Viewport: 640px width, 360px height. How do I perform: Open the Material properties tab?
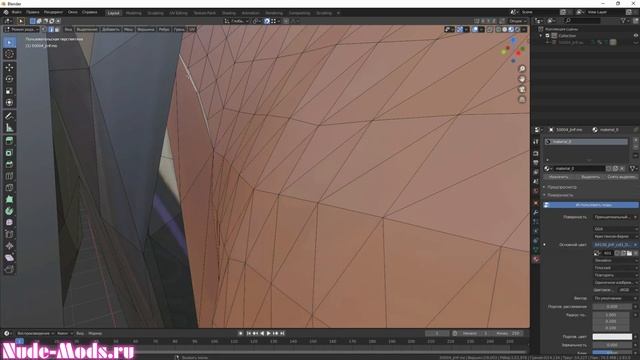[x=536, y=259]
